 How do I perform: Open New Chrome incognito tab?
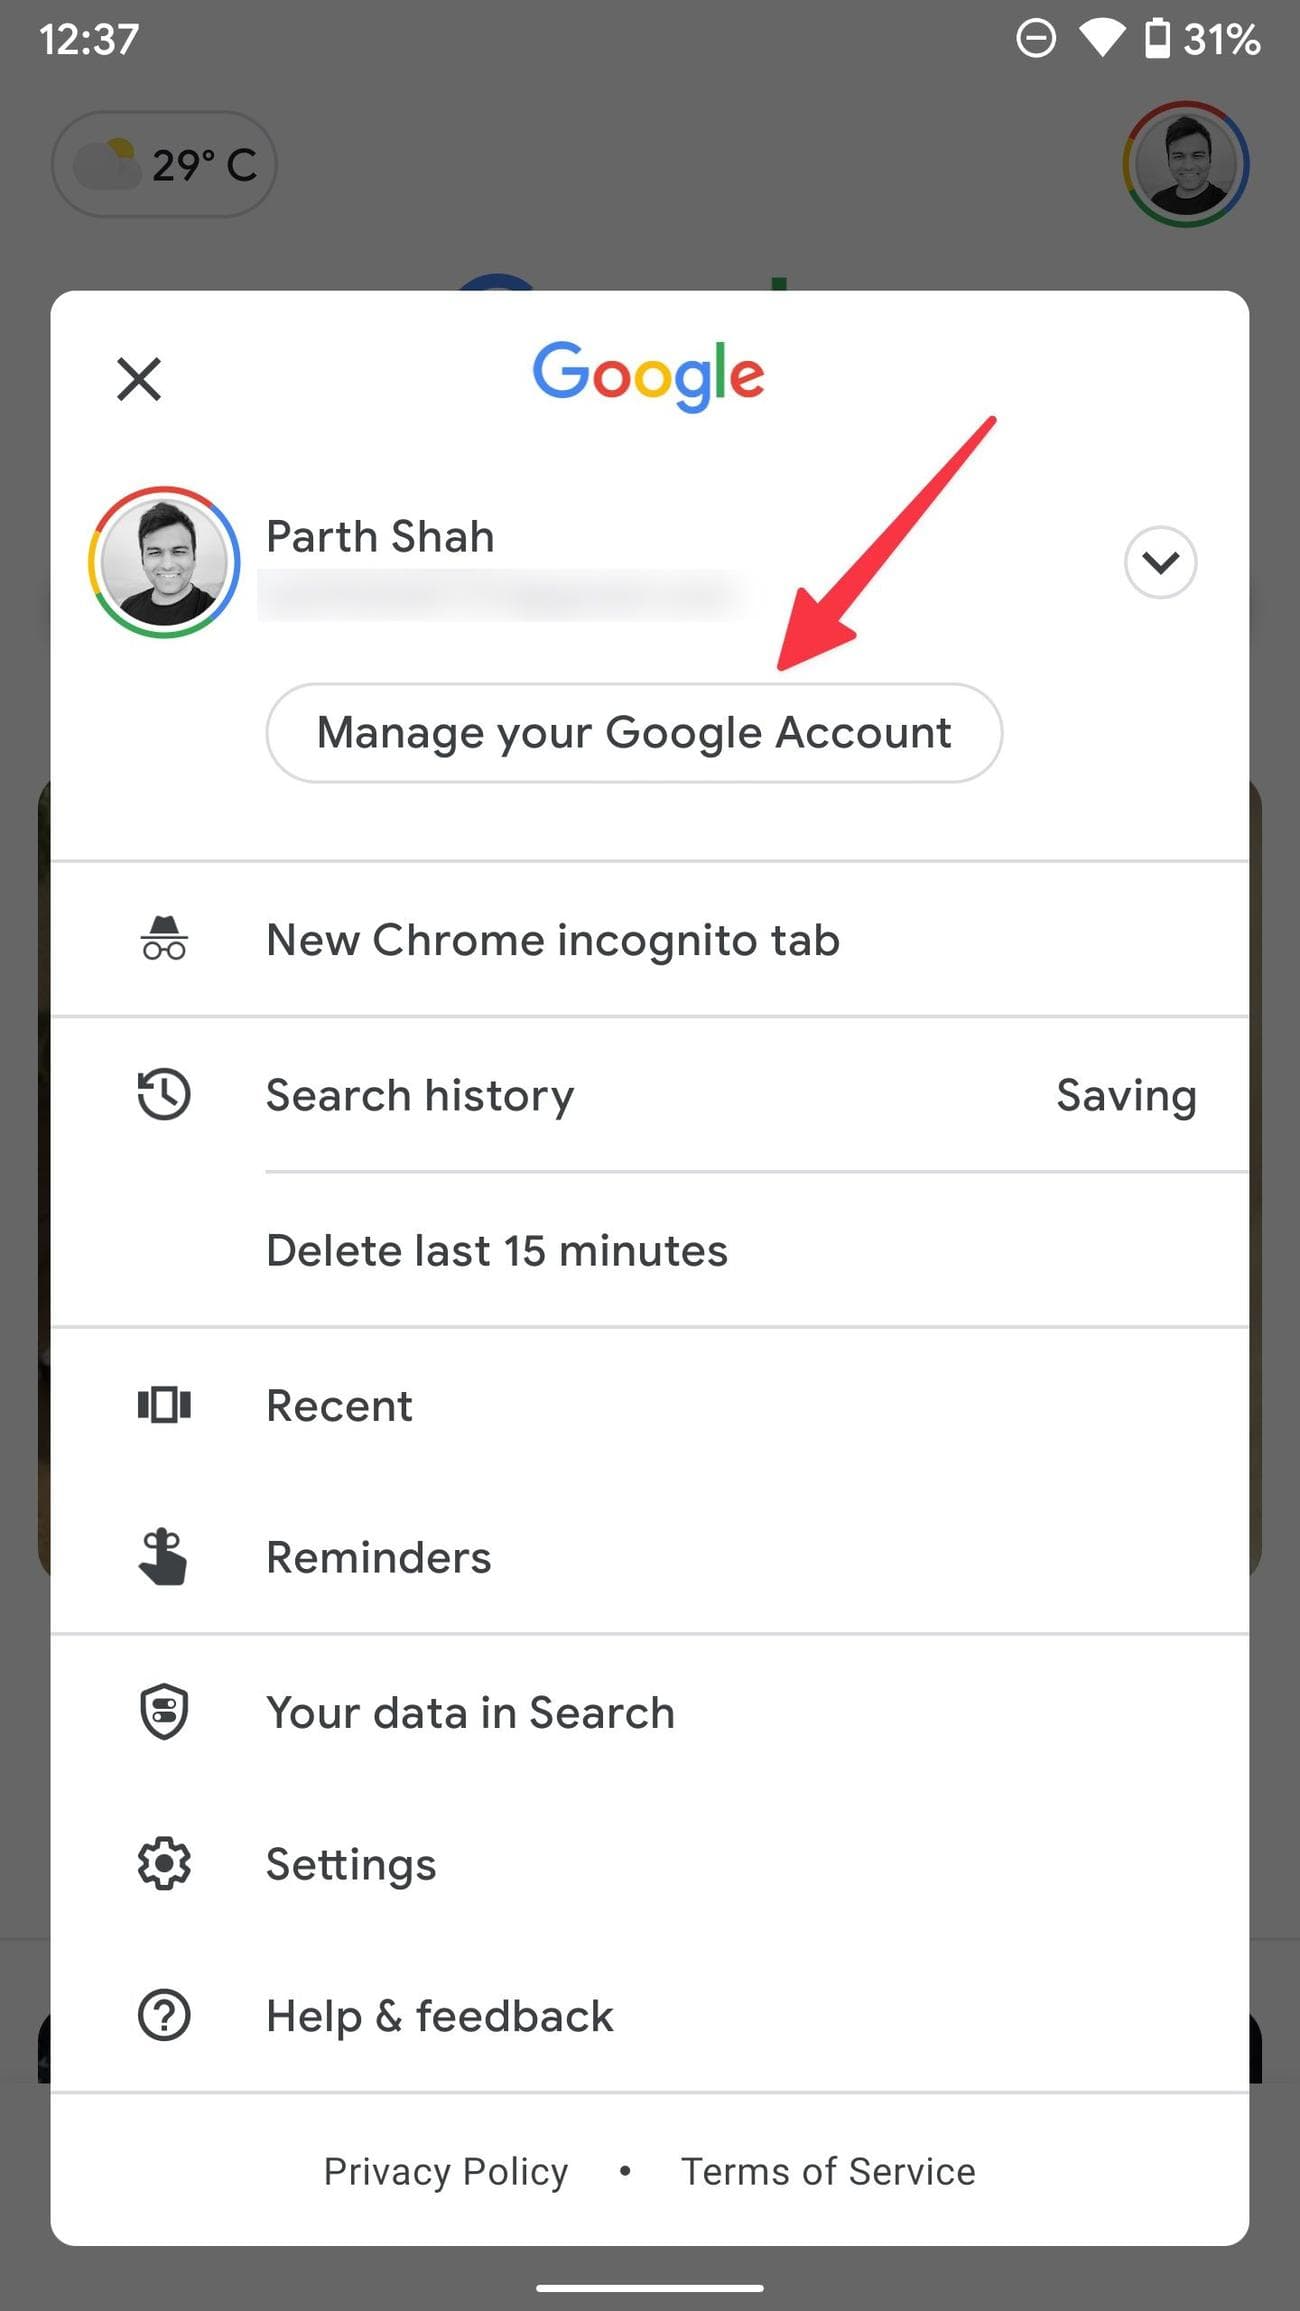point(650,939)
